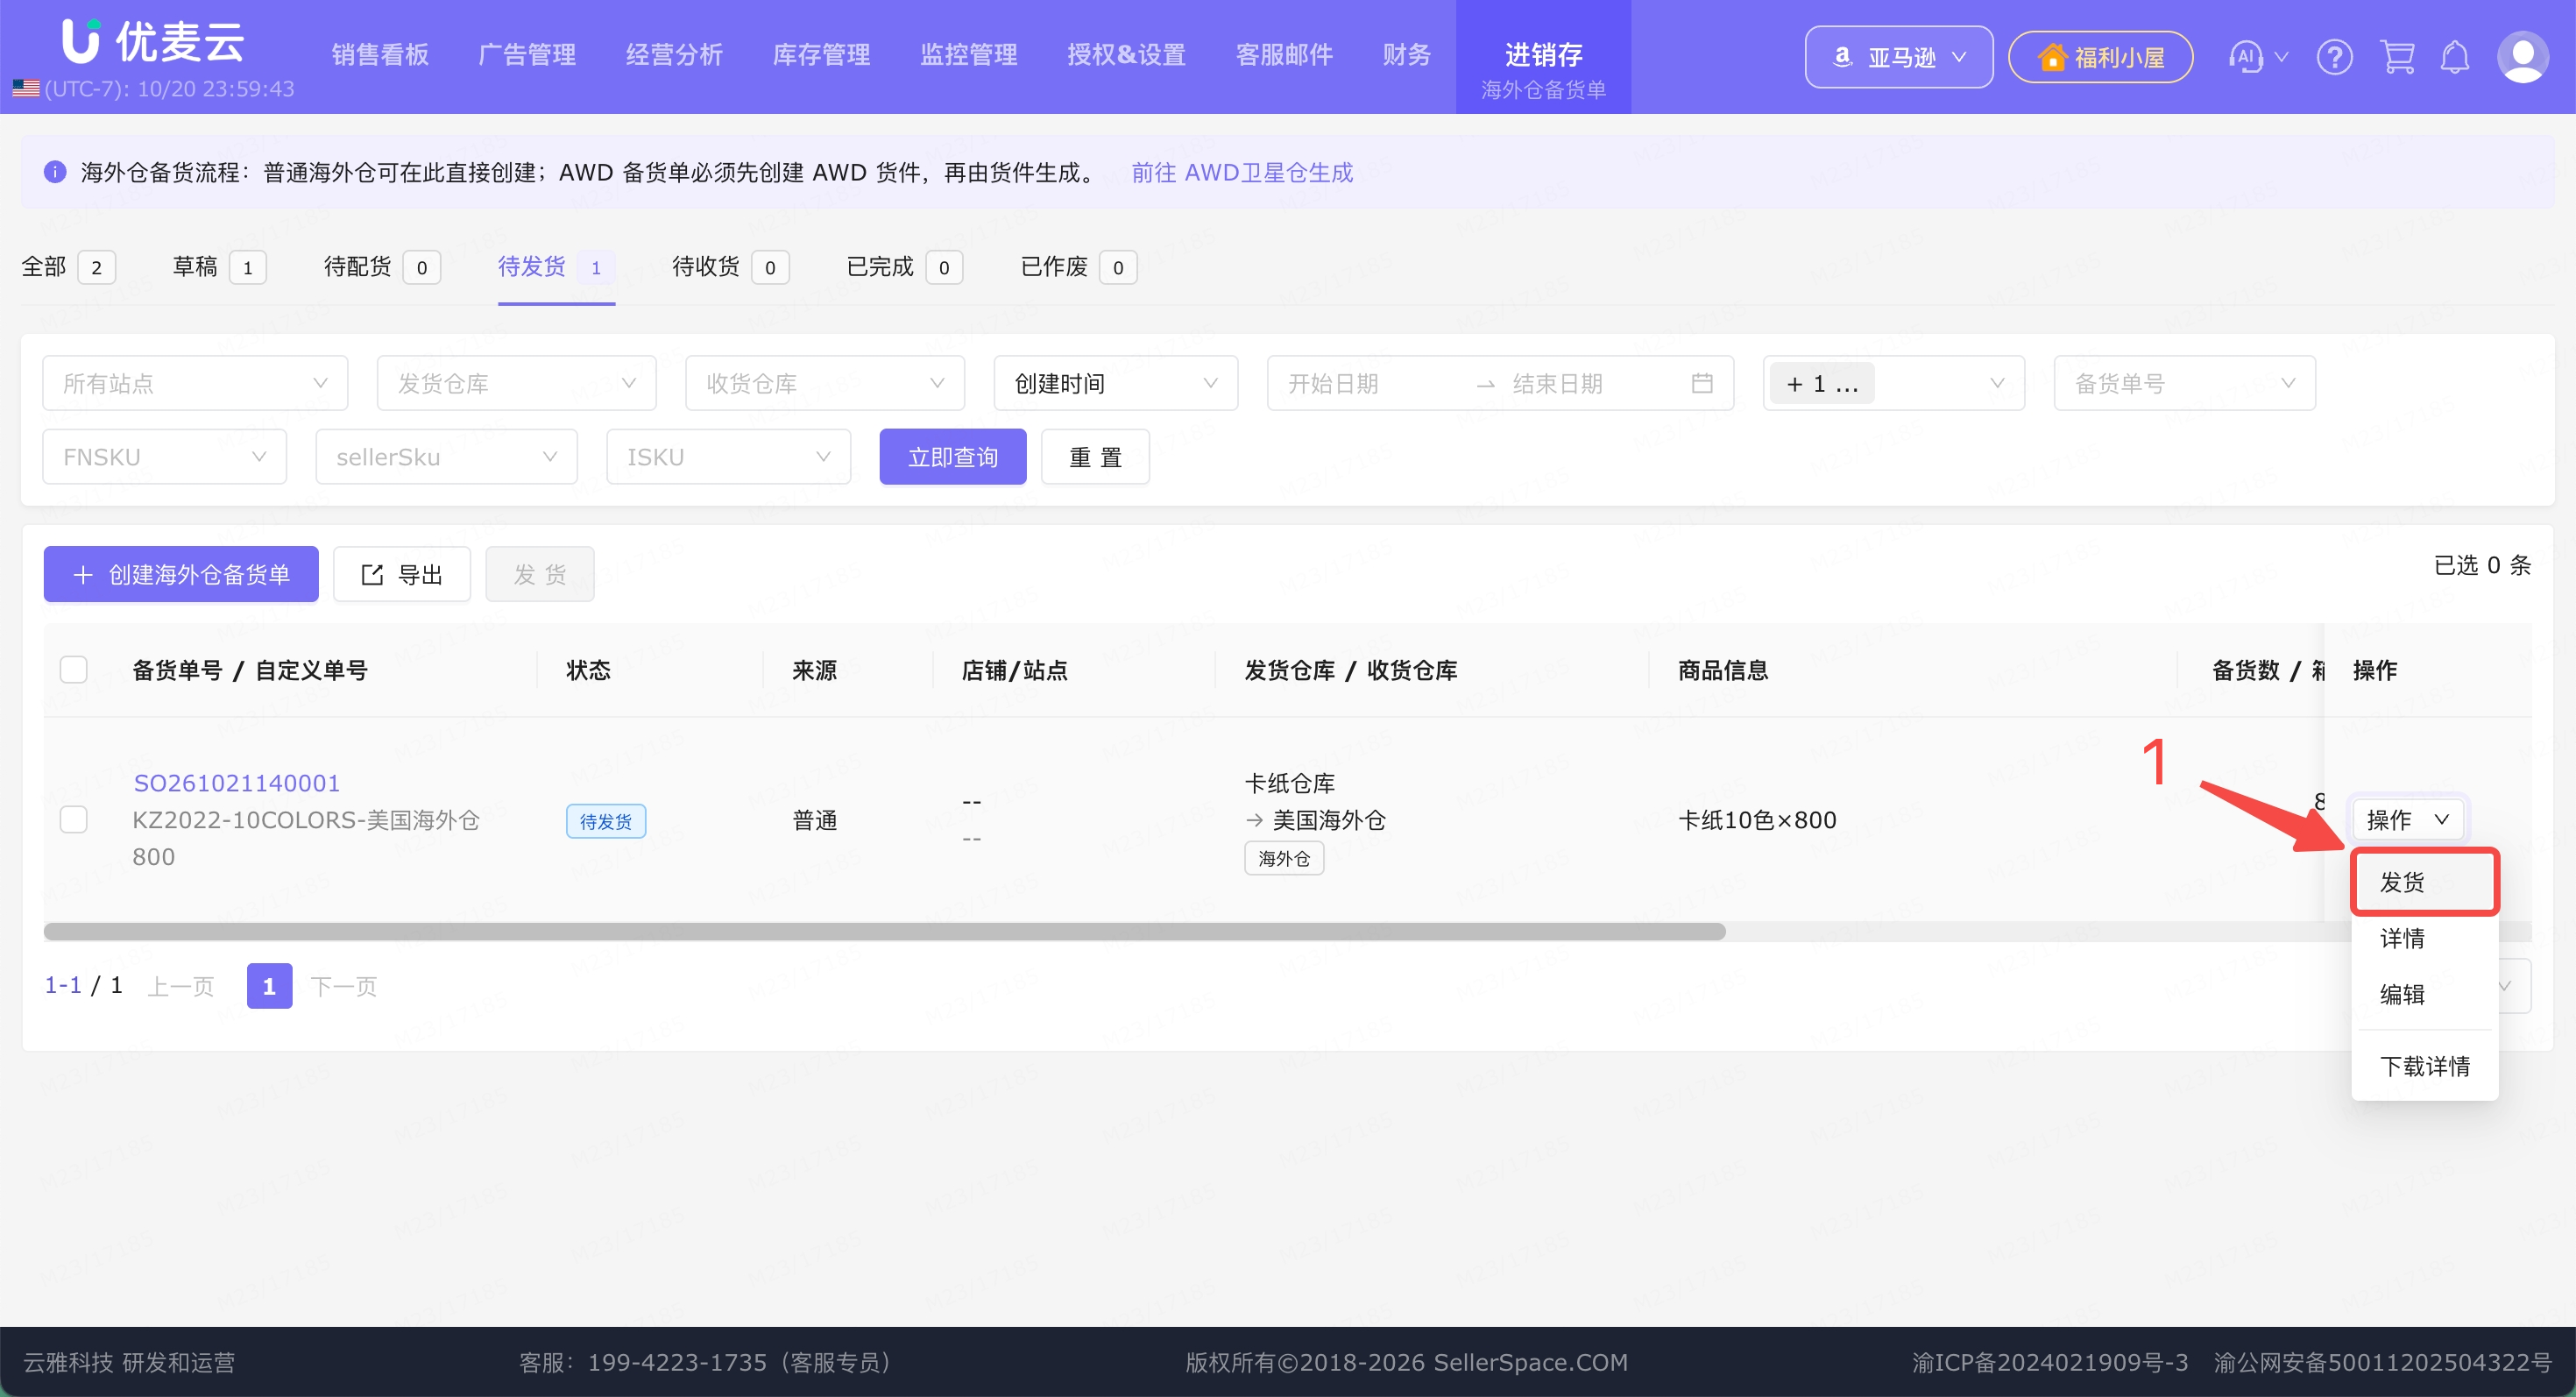The height and width of the screenshot is (1397, 2576).
Task: Open the help question mark icon
Action: (2334, 57)
